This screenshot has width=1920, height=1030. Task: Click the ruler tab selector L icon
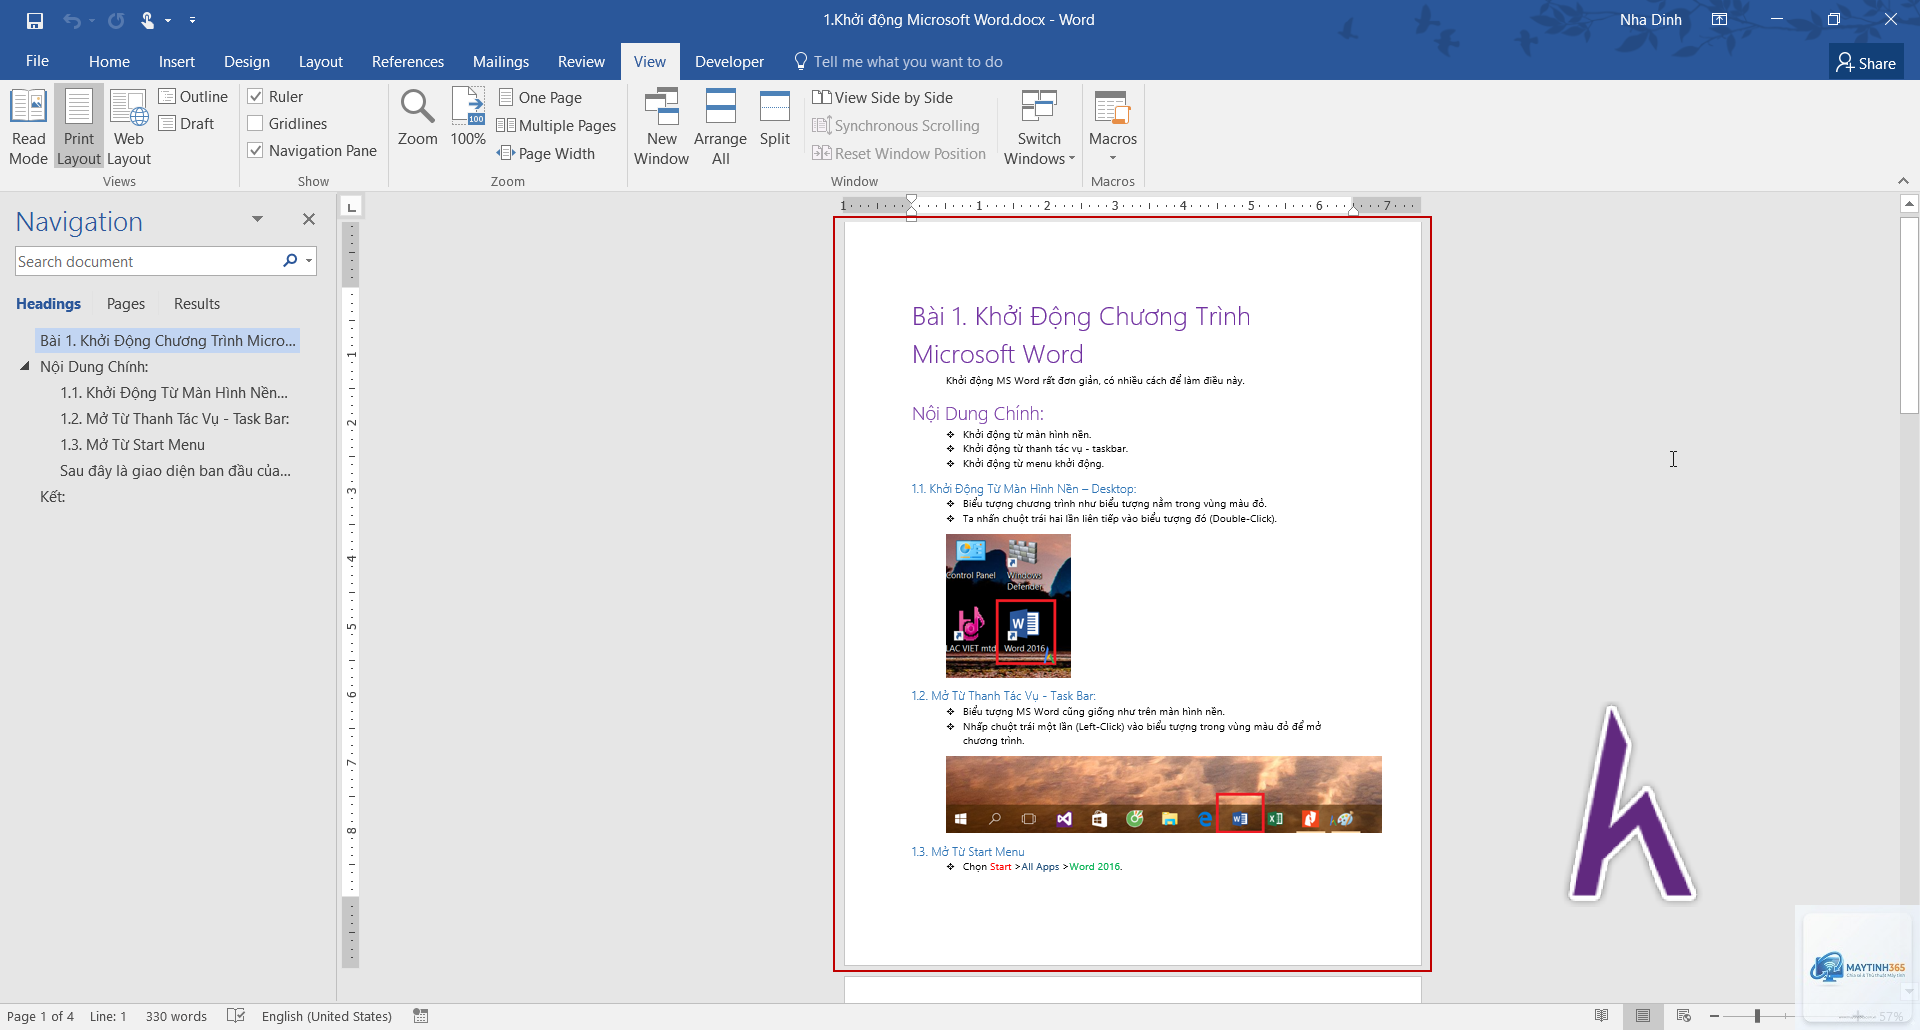(351, 207)
